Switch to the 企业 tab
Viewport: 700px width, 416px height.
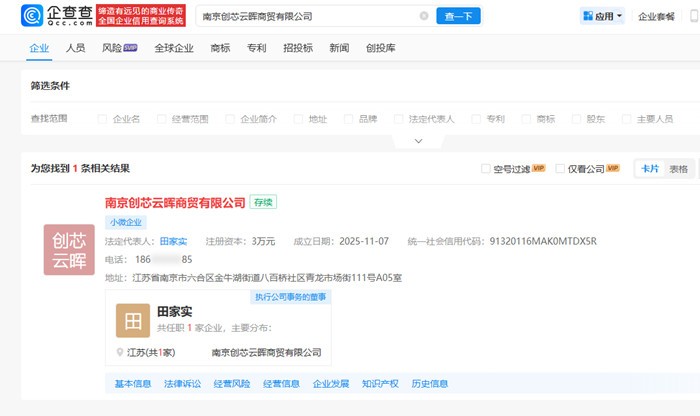39,48
